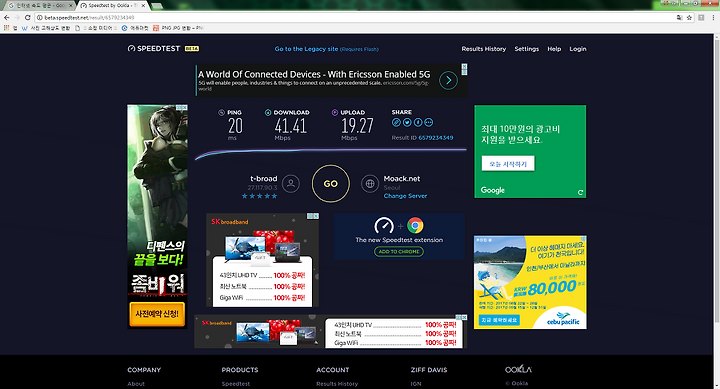Close the Speedtest by Ookla tab
This screenshot has height=389, width=720.
pyautogui.click(x=143, y=6)
